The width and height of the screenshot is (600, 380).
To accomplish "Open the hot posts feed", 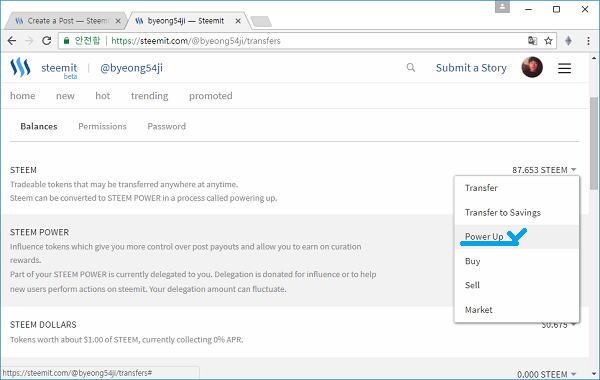I will click(x=103, y=96).
